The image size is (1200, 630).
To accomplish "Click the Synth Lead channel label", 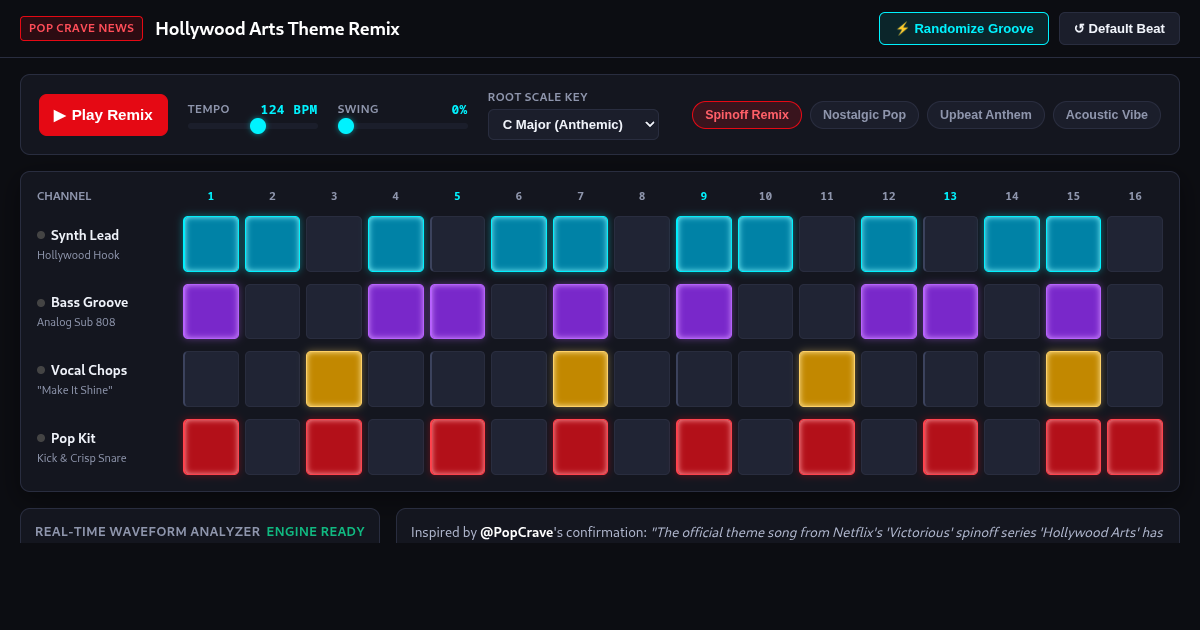I will (x=85, y=235).
